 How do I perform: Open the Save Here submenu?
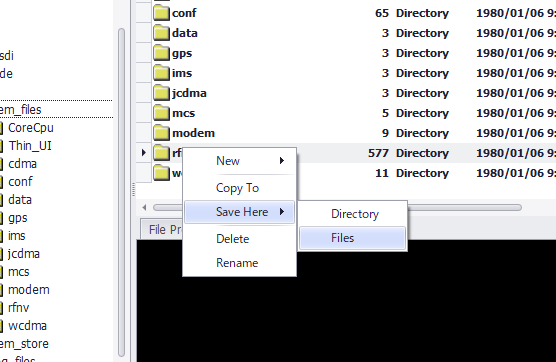[x=239, y=212]
